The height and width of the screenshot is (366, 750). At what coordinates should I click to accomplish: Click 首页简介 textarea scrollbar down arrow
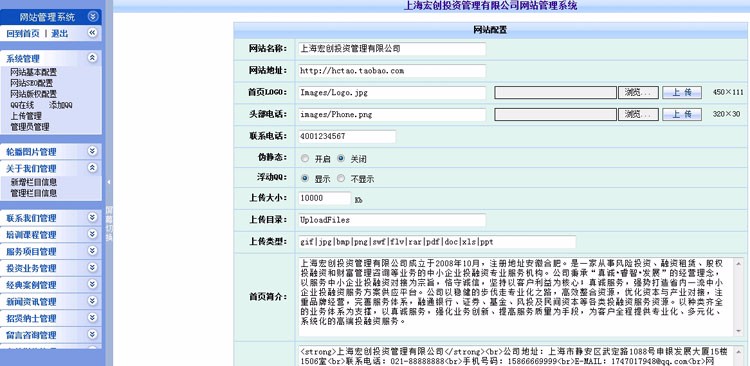[739, 331]
